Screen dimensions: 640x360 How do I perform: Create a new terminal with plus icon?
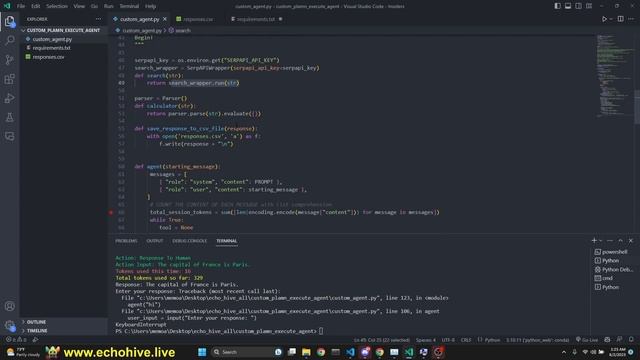[594, 240]
